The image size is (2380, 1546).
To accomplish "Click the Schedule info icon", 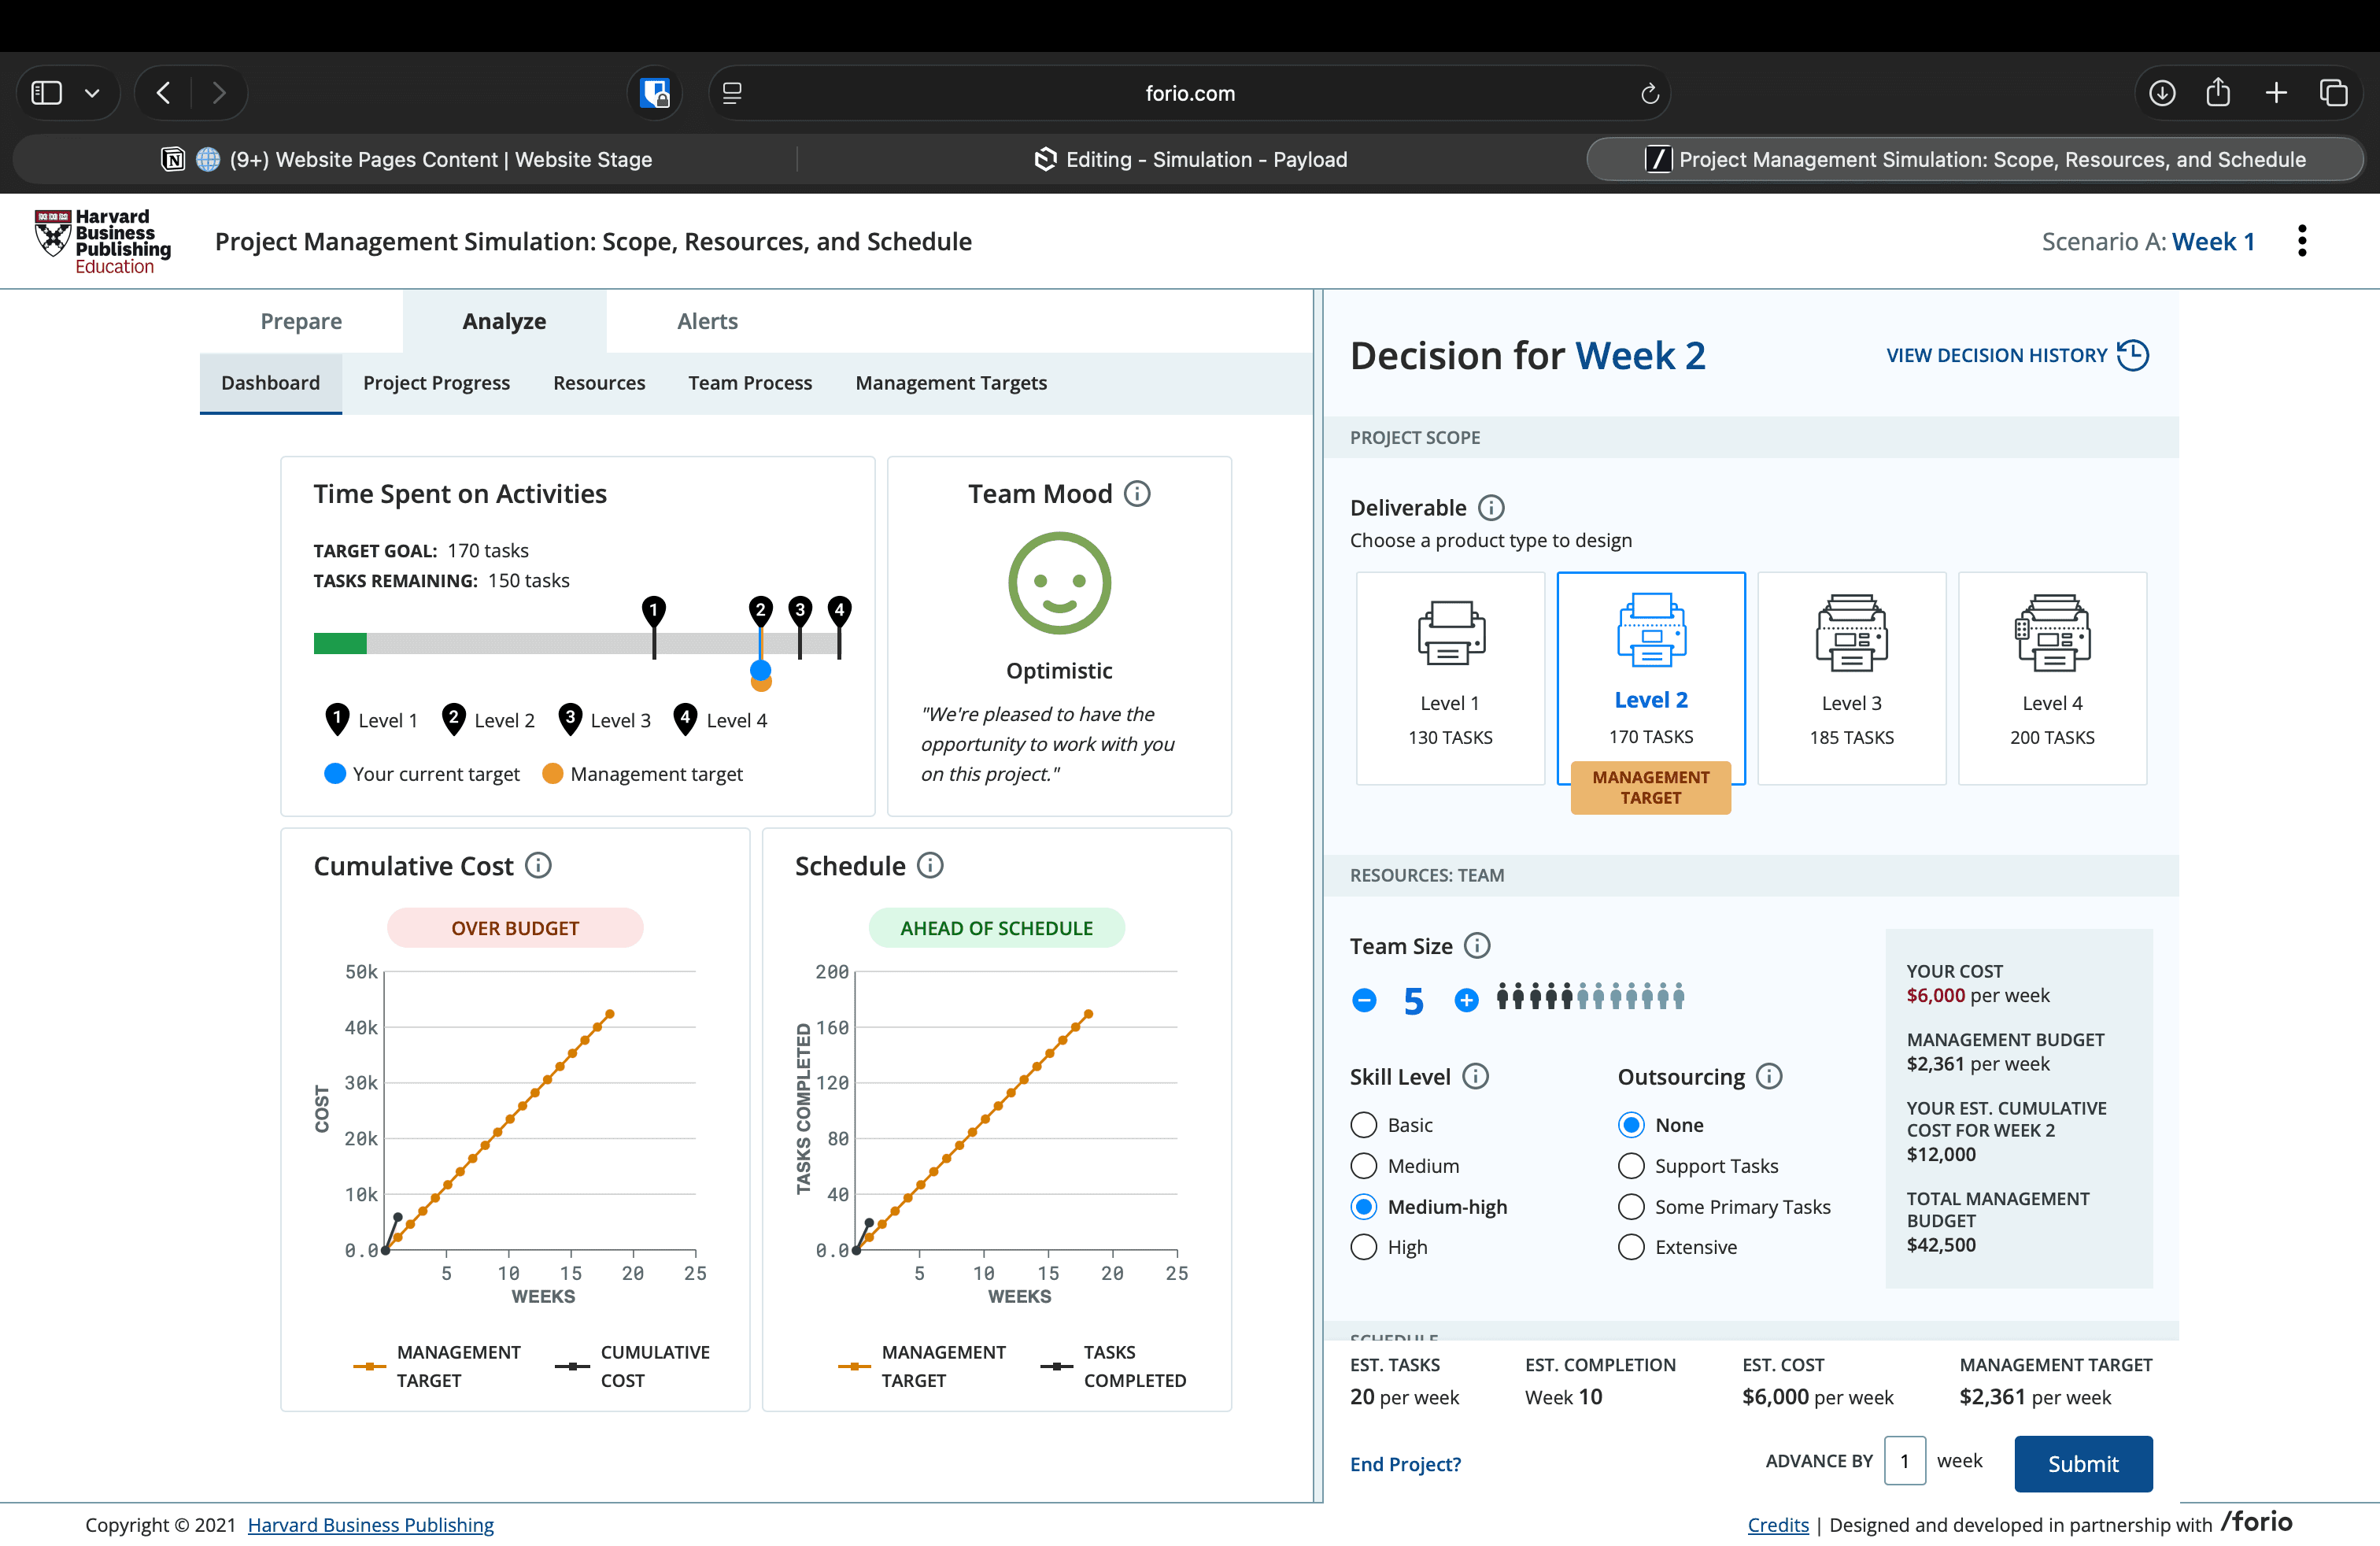I will tap(930, 865).
